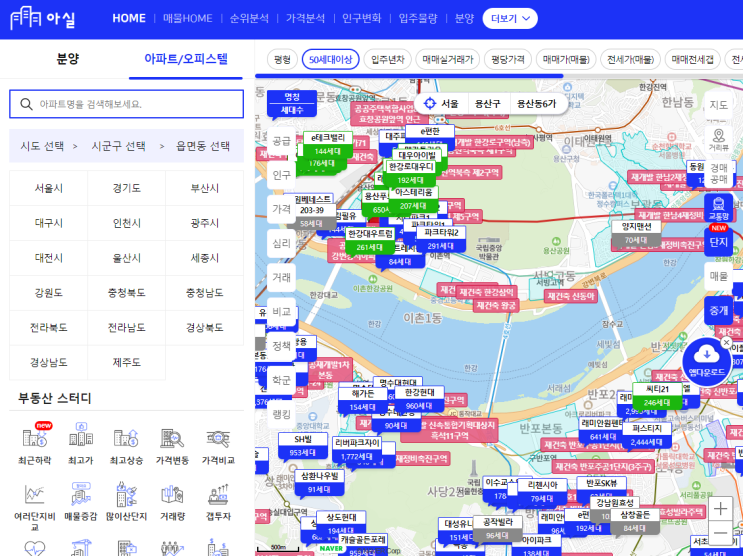Open the 순위분석 menu
The width and height of the screenshot is (743, 556).
click(249, 18)
